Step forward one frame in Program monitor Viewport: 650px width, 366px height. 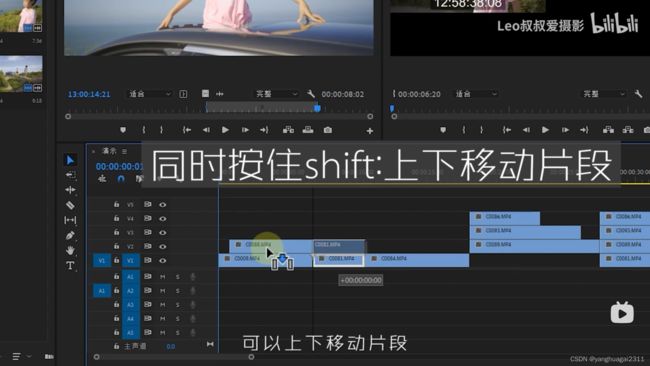565,130
